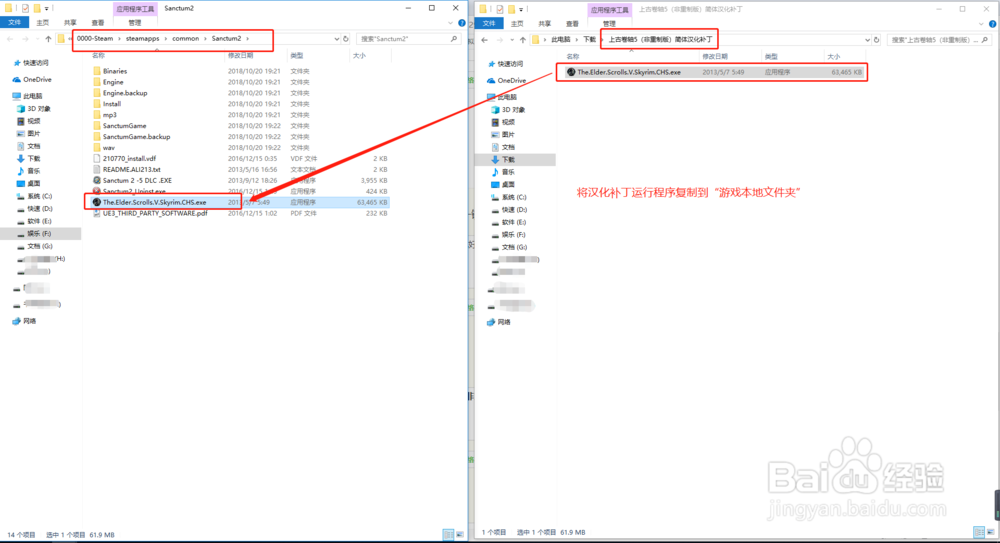Open OneDrive in 汉化补丁 window sidebar
The image size is (1000, 543).
511,81
